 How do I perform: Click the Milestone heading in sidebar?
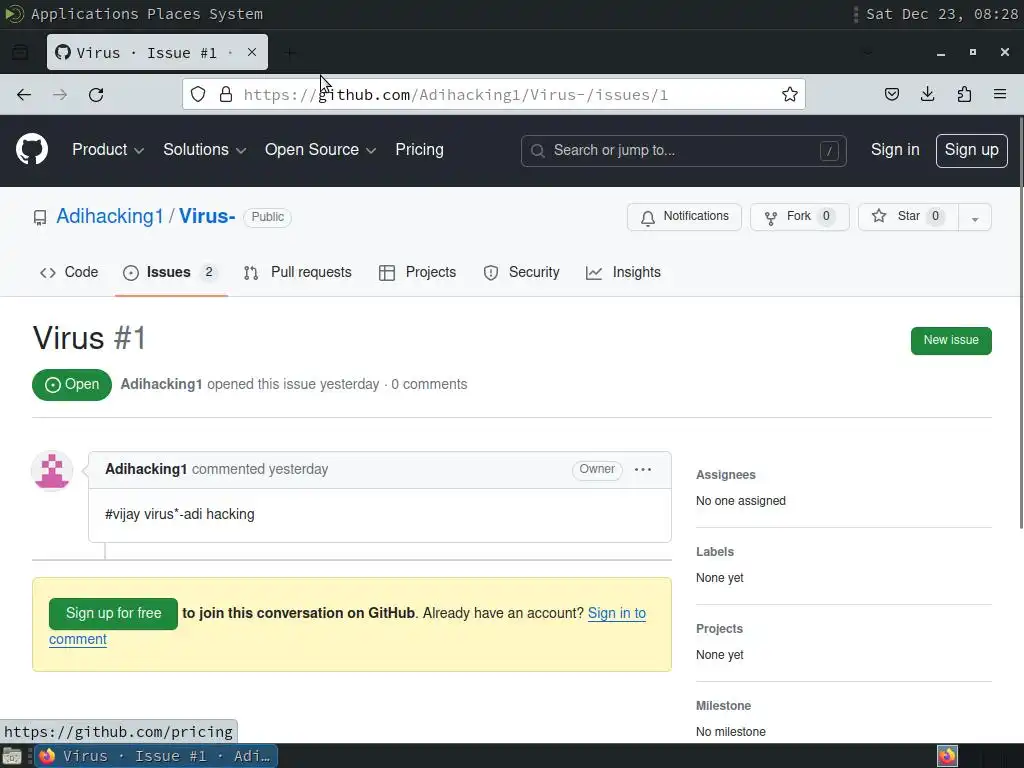(724, 706)
